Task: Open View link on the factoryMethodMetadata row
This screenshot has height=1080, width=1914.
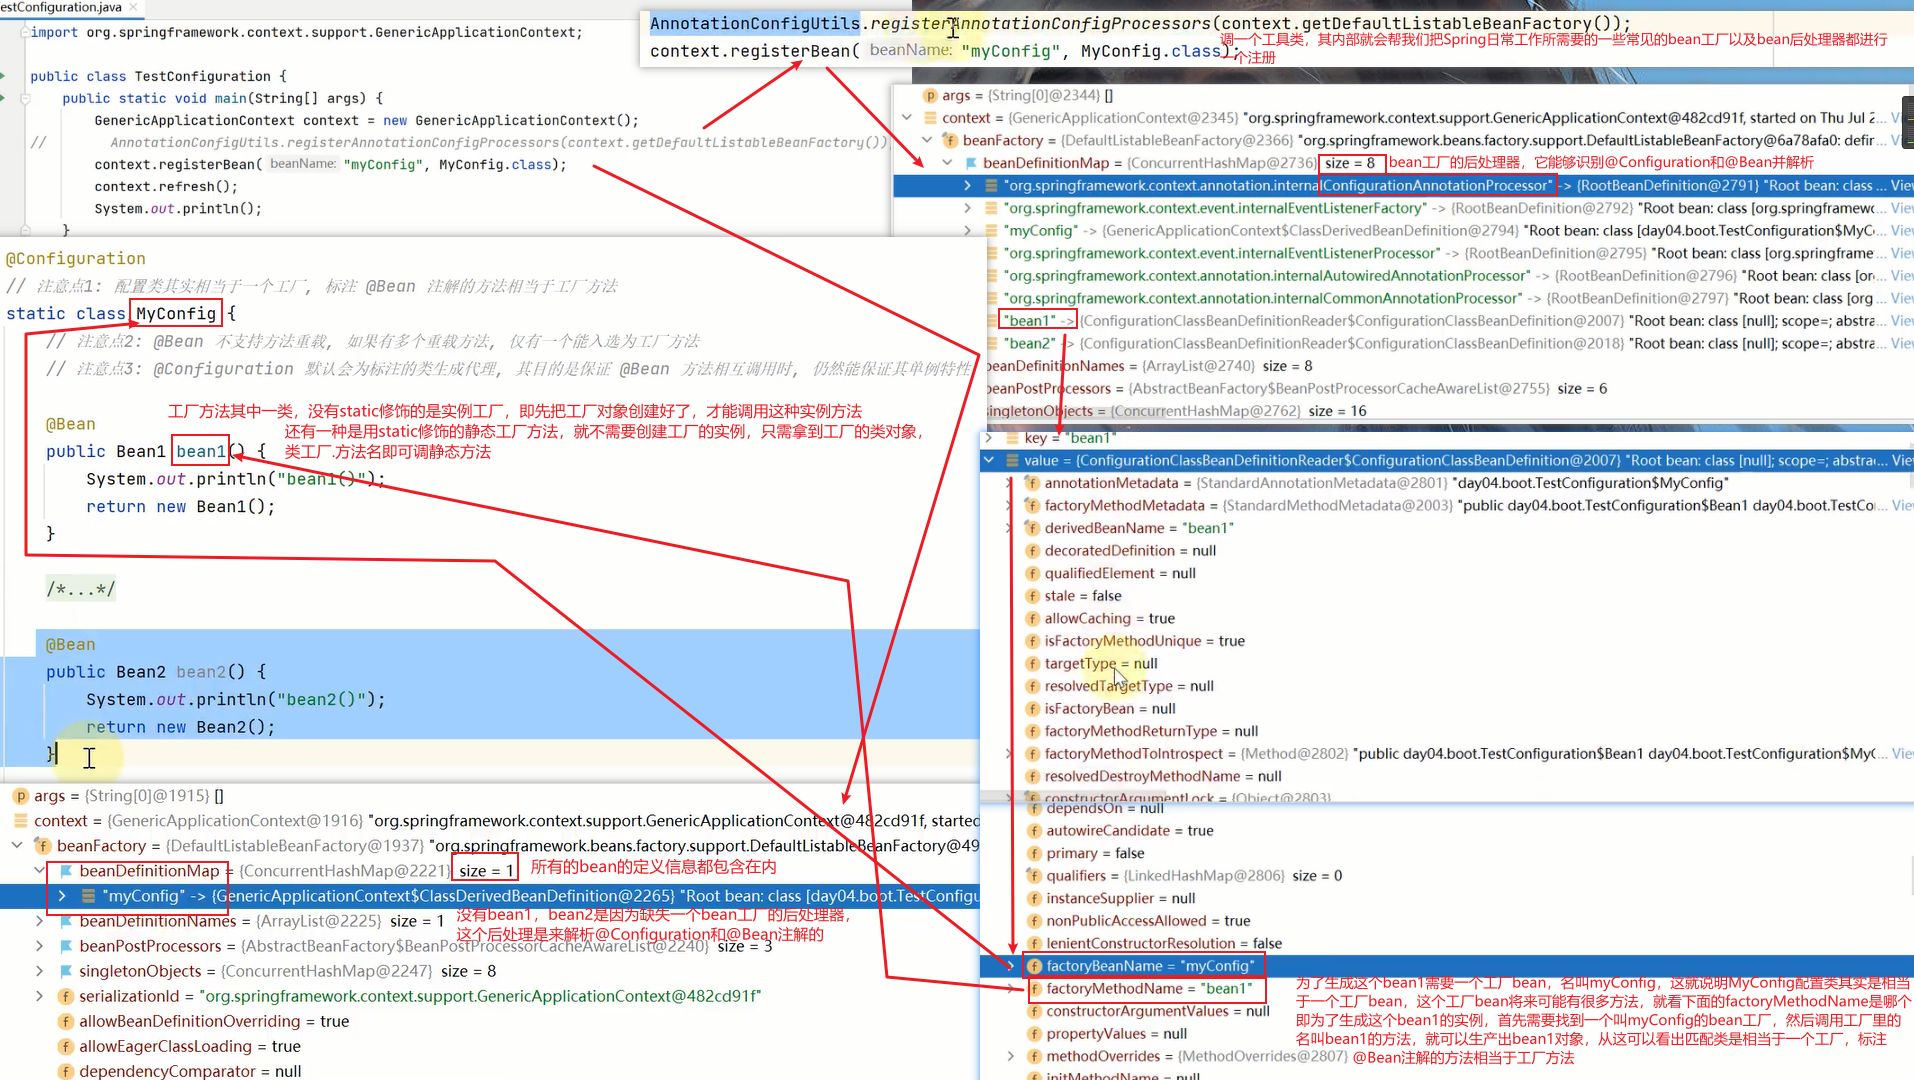Action: pos(1902,506)
